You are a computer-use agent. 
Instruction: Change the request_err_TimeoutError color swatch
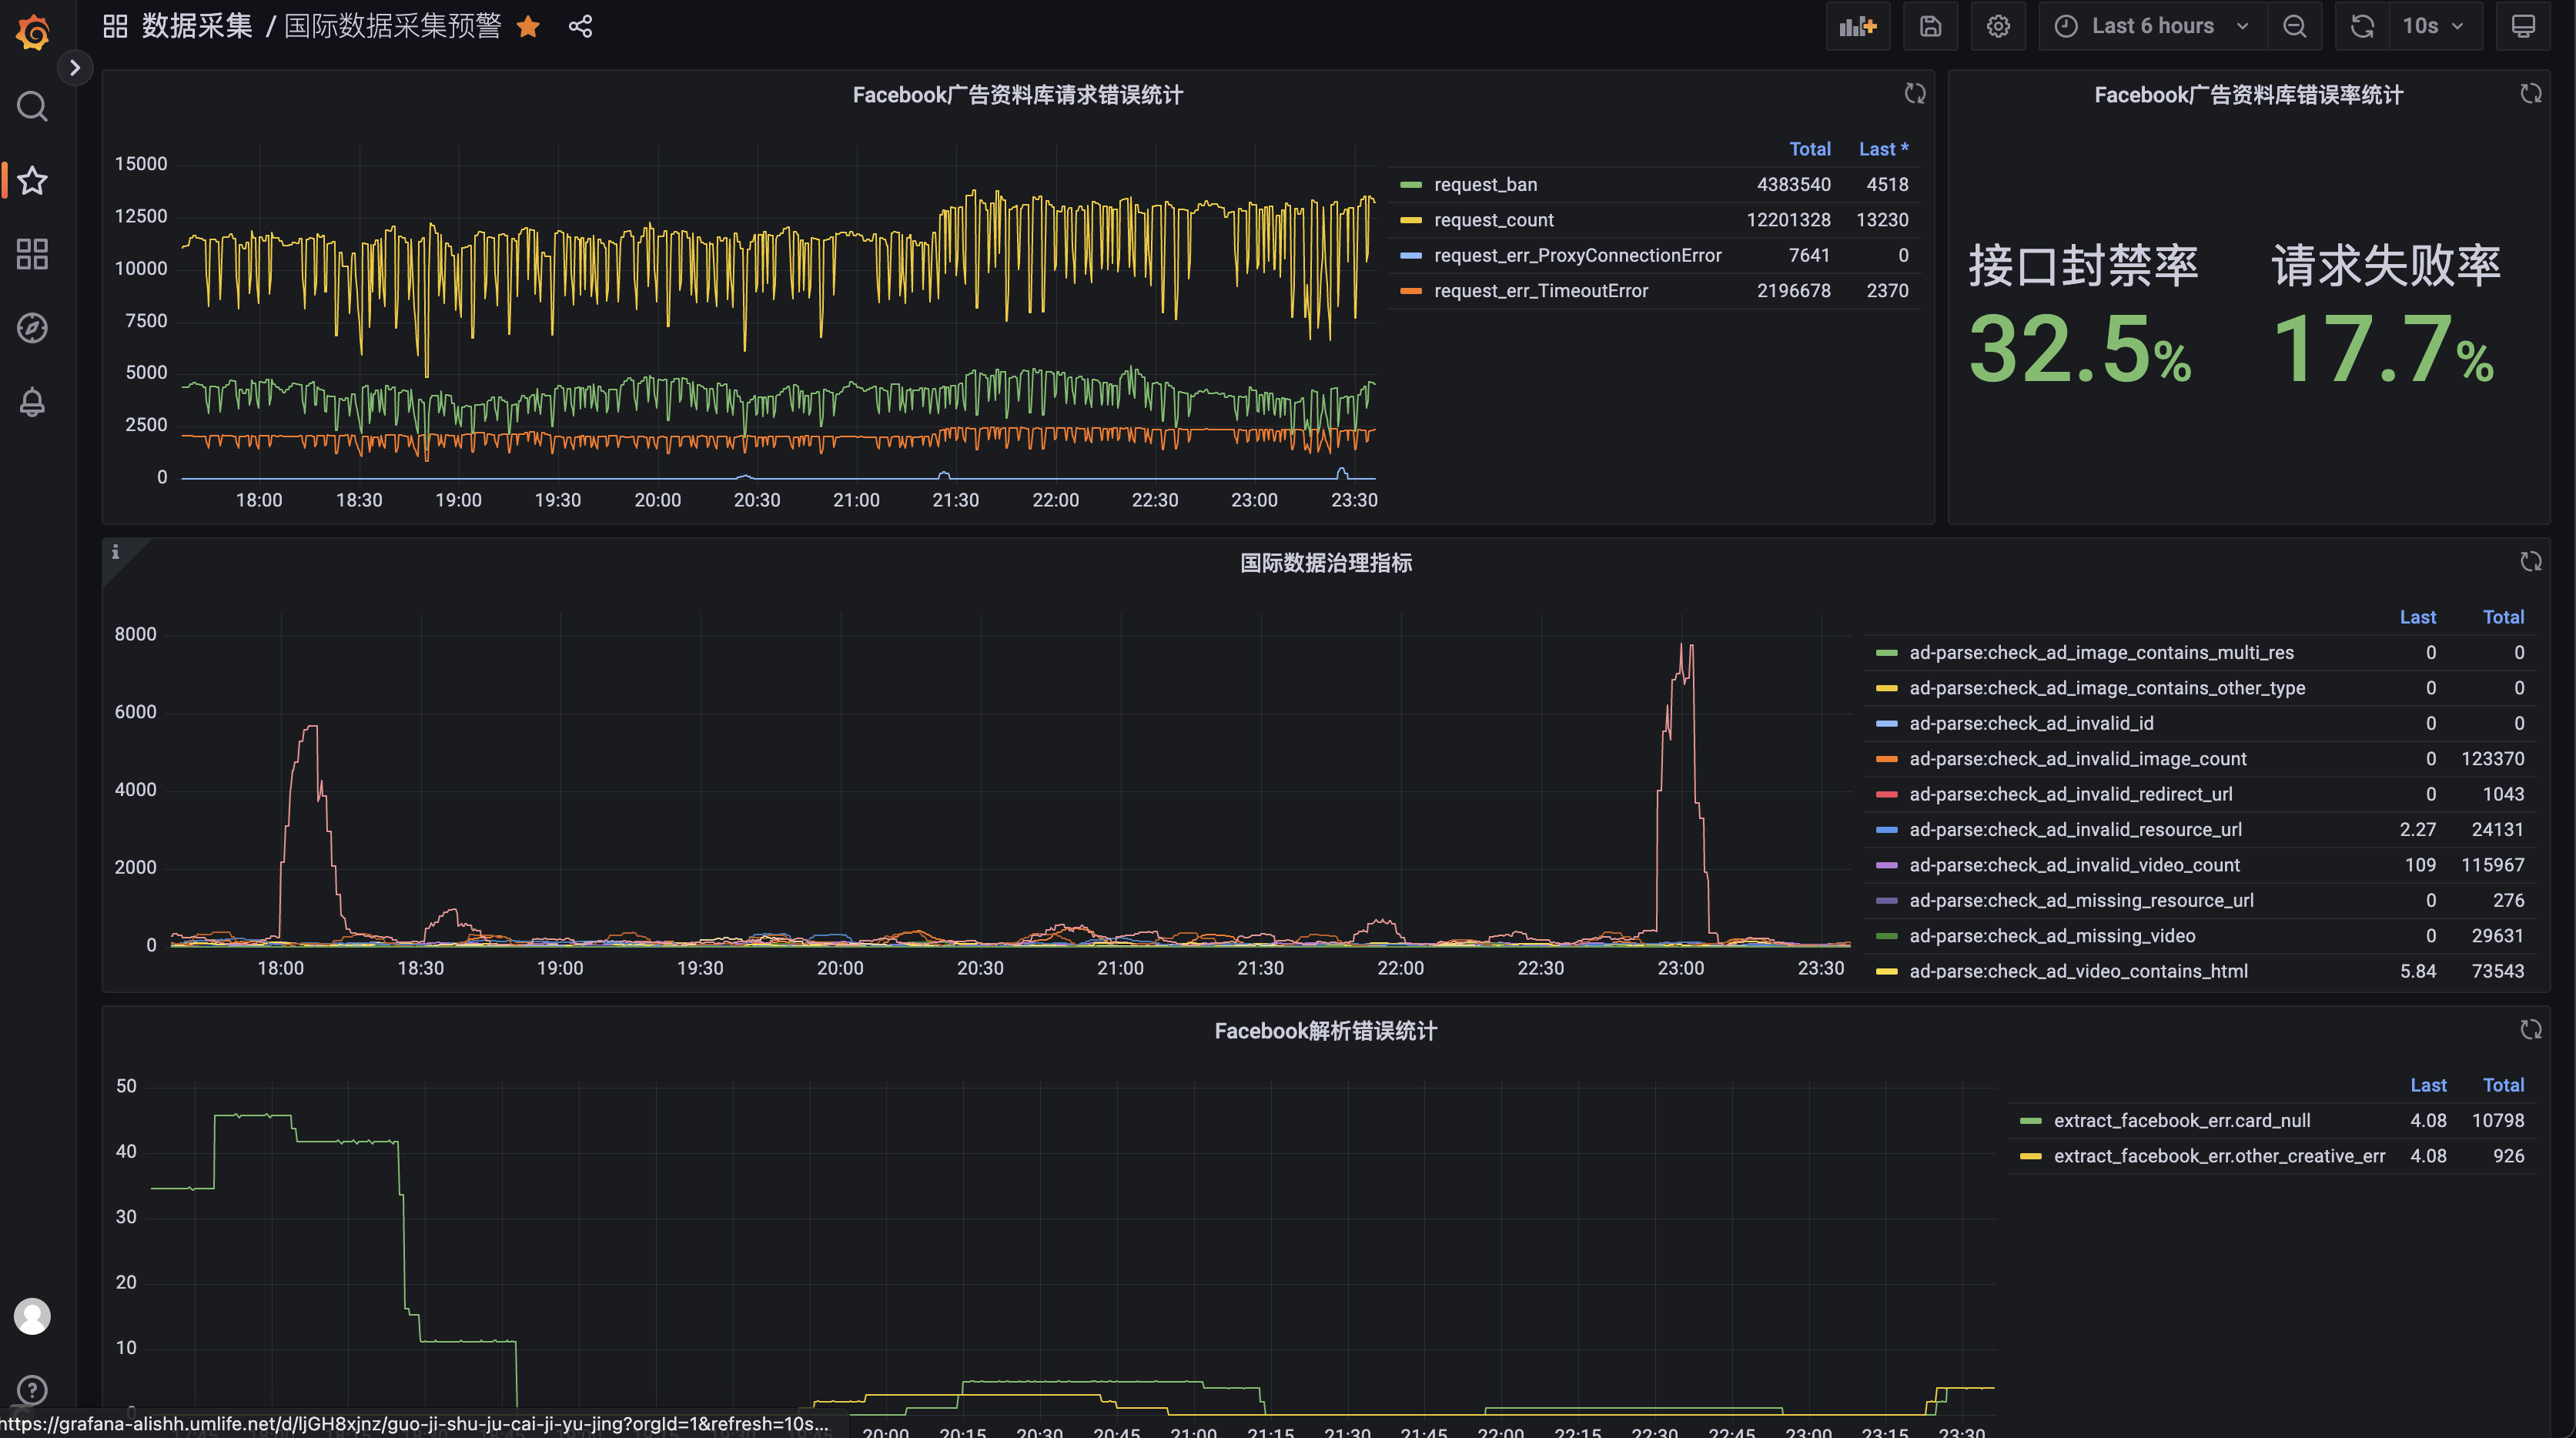coord(1410,291)
